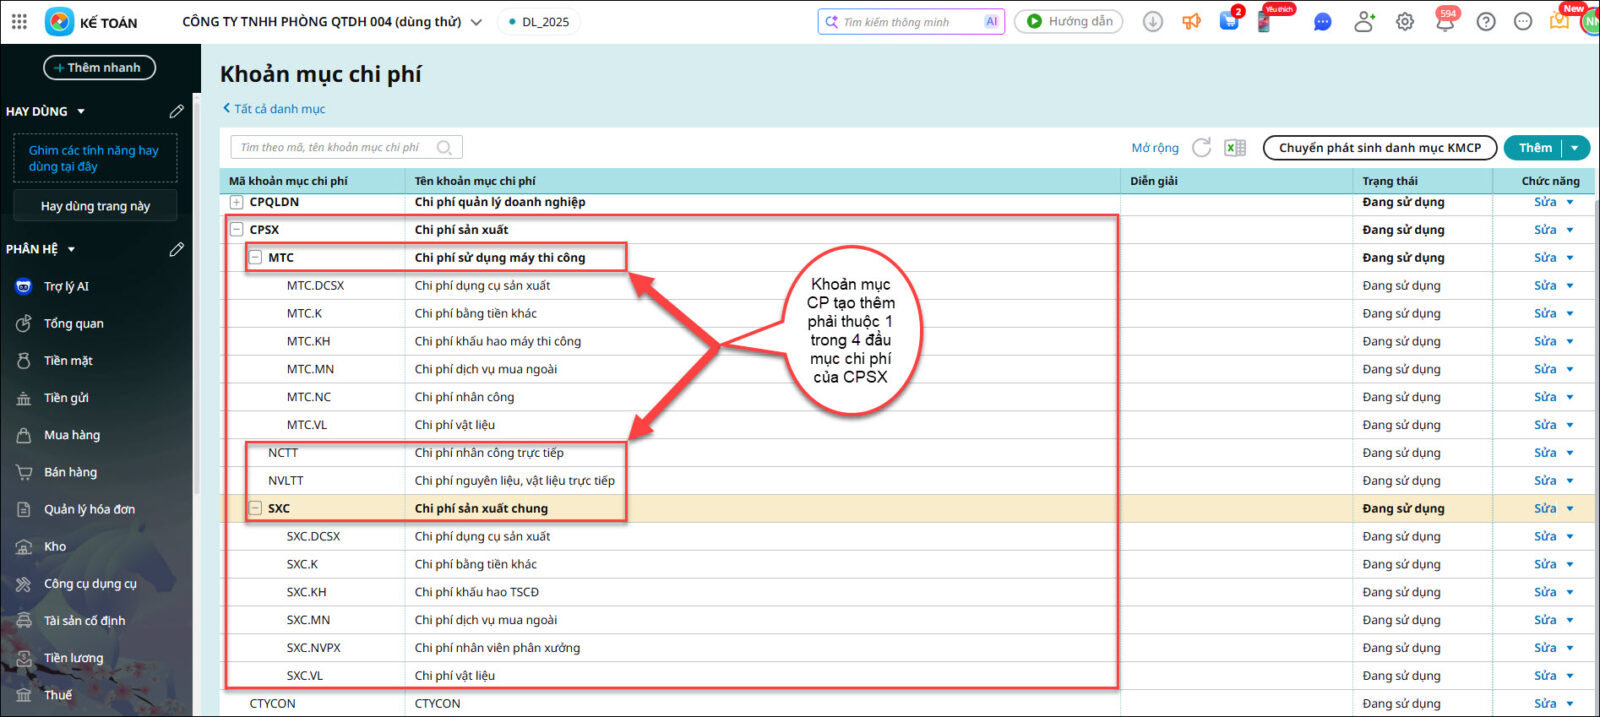Expand the CPQLDN tree node

tap(237, 202)
